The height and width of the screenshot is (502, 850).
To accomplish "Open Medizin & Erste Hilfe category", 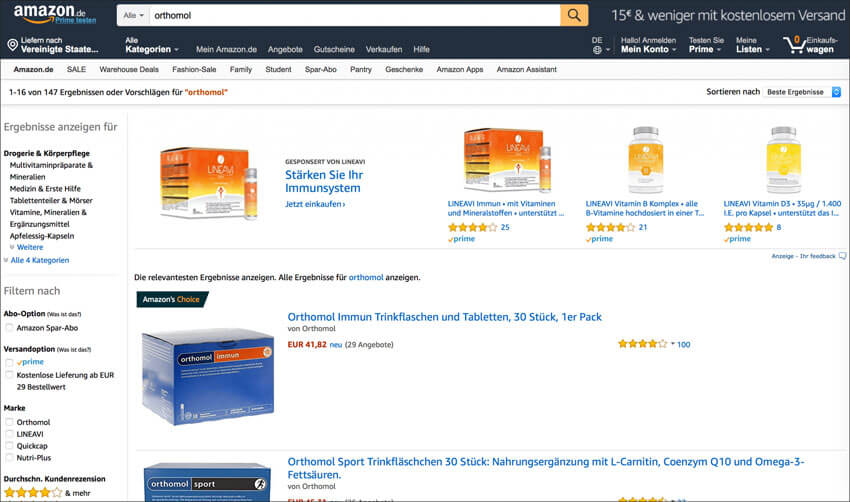I will click(x=45, y=189).
